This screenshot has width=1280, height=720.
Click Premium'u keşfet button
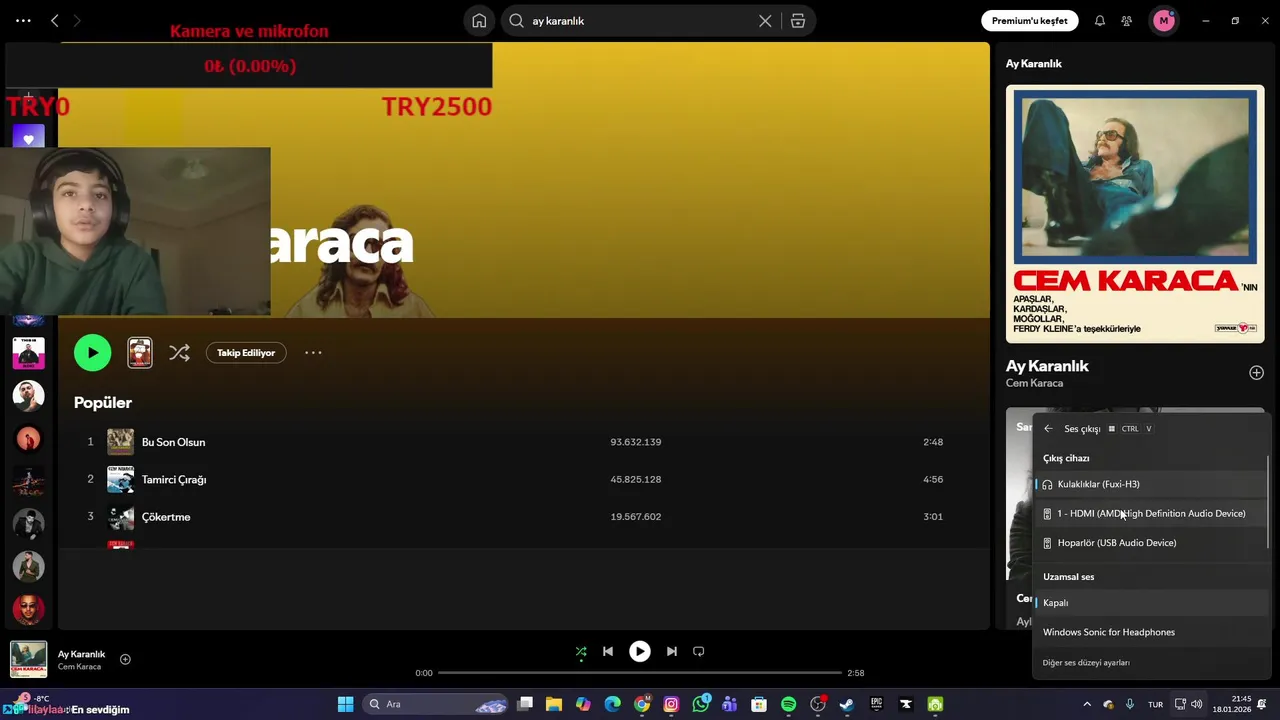(1029, 20)
